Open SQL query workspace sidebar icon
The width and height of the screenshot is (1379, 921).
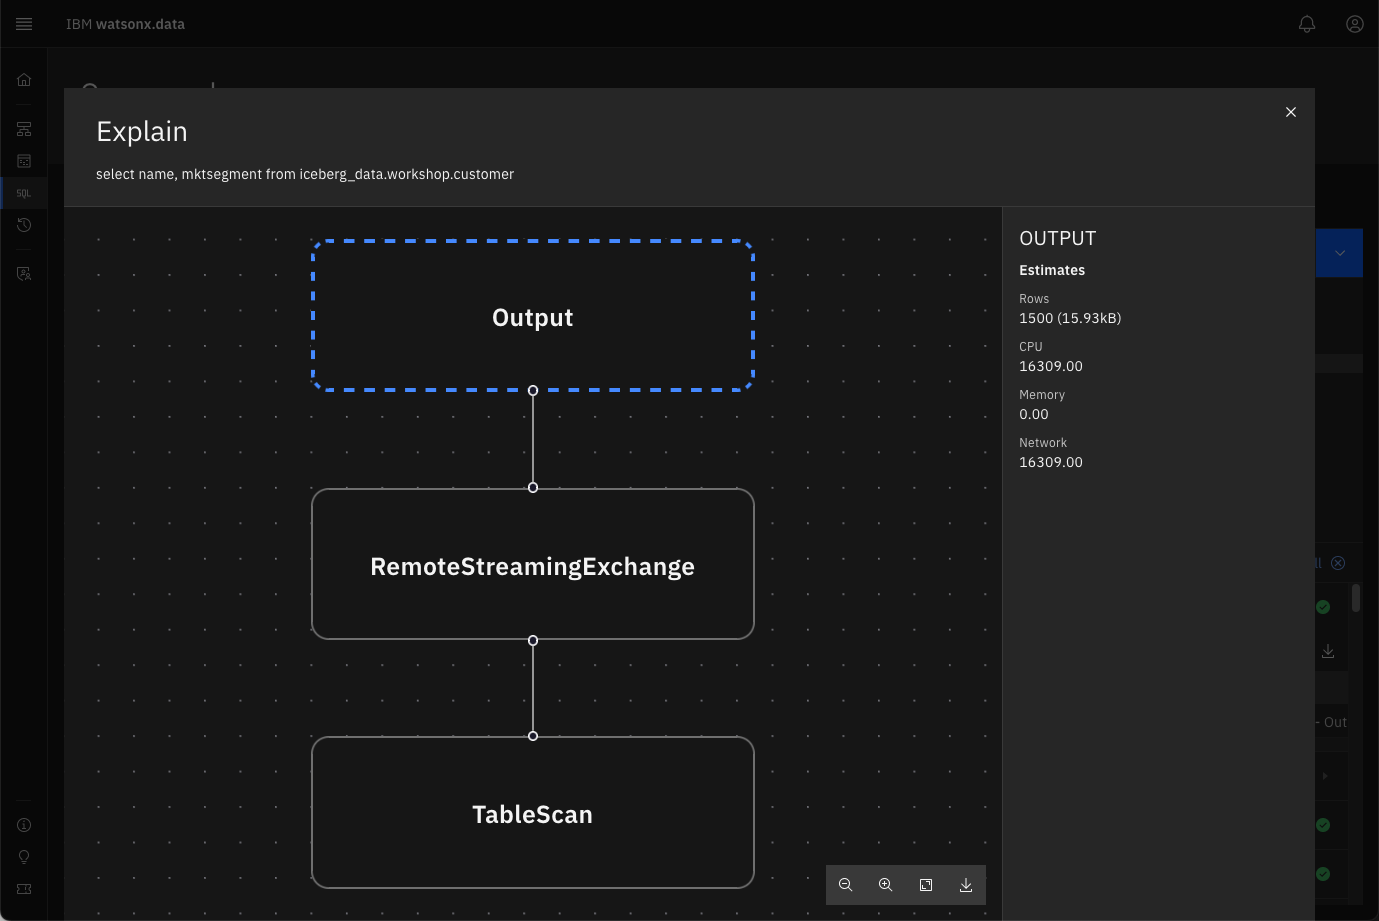(x=24, y=193)
